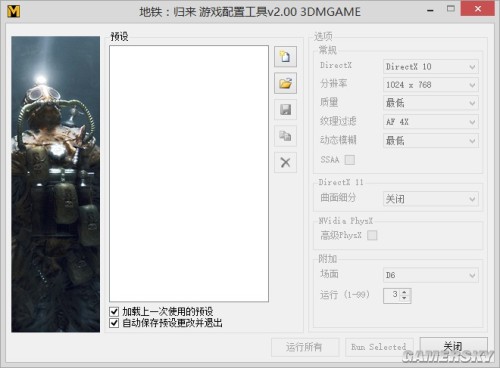The height and width of the screenshot is (368, 500).
Task: Enable the 高级PhysX checkbox
Action: [372, 235]
